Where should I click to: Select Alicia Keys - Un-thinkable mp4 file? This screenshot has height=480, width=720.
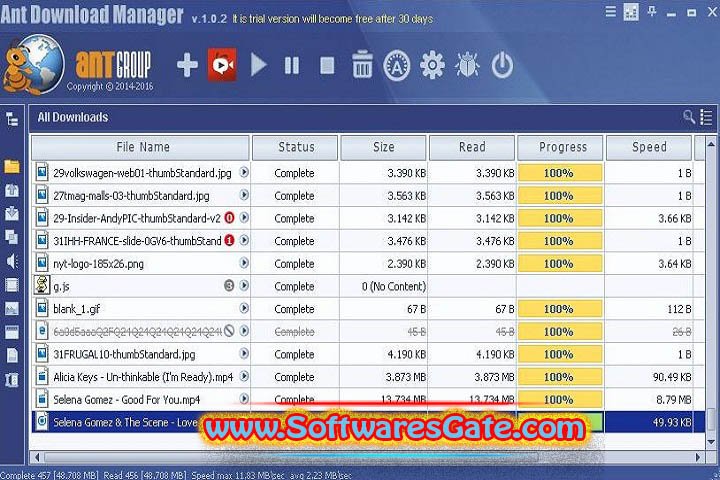click(x=143, y=377)
